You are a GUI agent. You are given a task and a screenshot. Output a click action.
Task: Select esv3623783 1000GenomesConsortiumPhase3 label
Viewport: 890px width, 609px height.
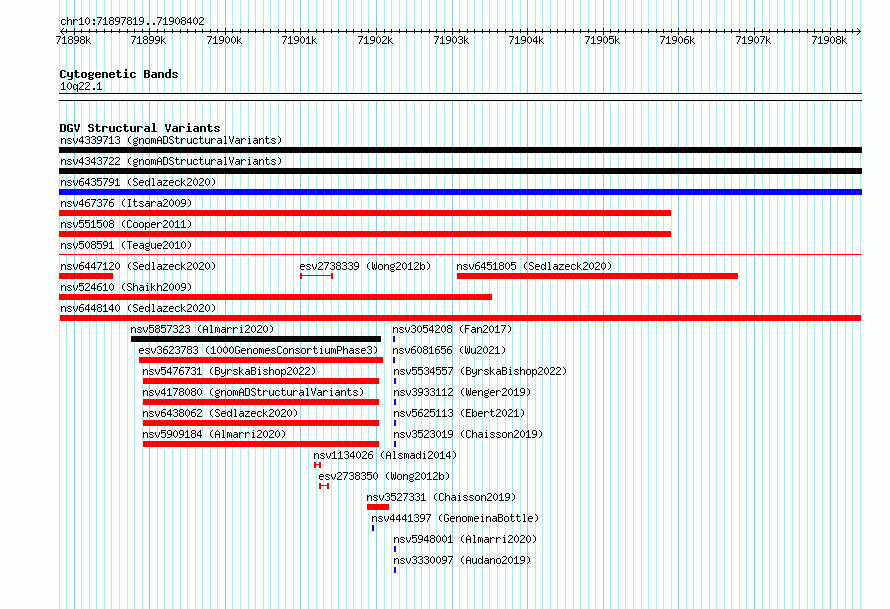258,350
